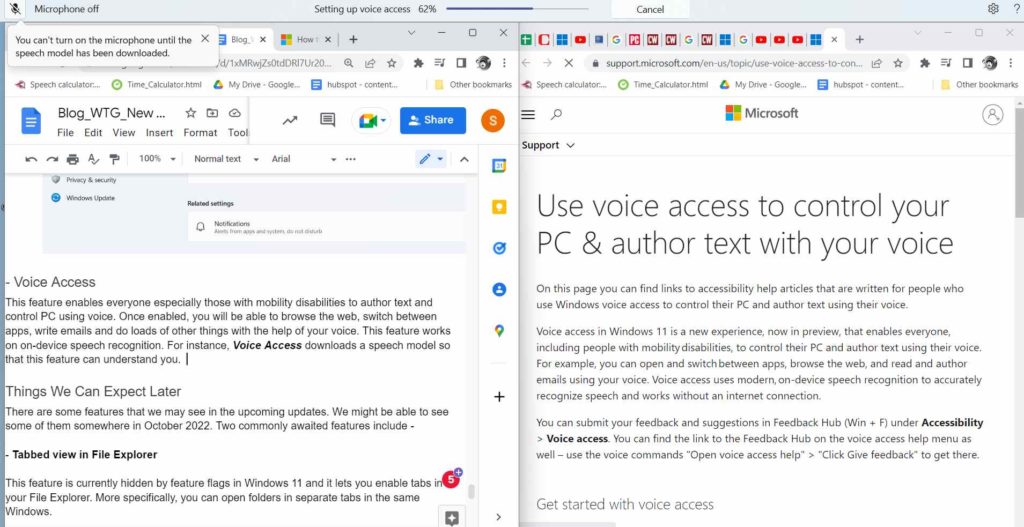
Task: Sign in via Microsoft account icon
Action: pyautogui.click(x=992, y=114)
